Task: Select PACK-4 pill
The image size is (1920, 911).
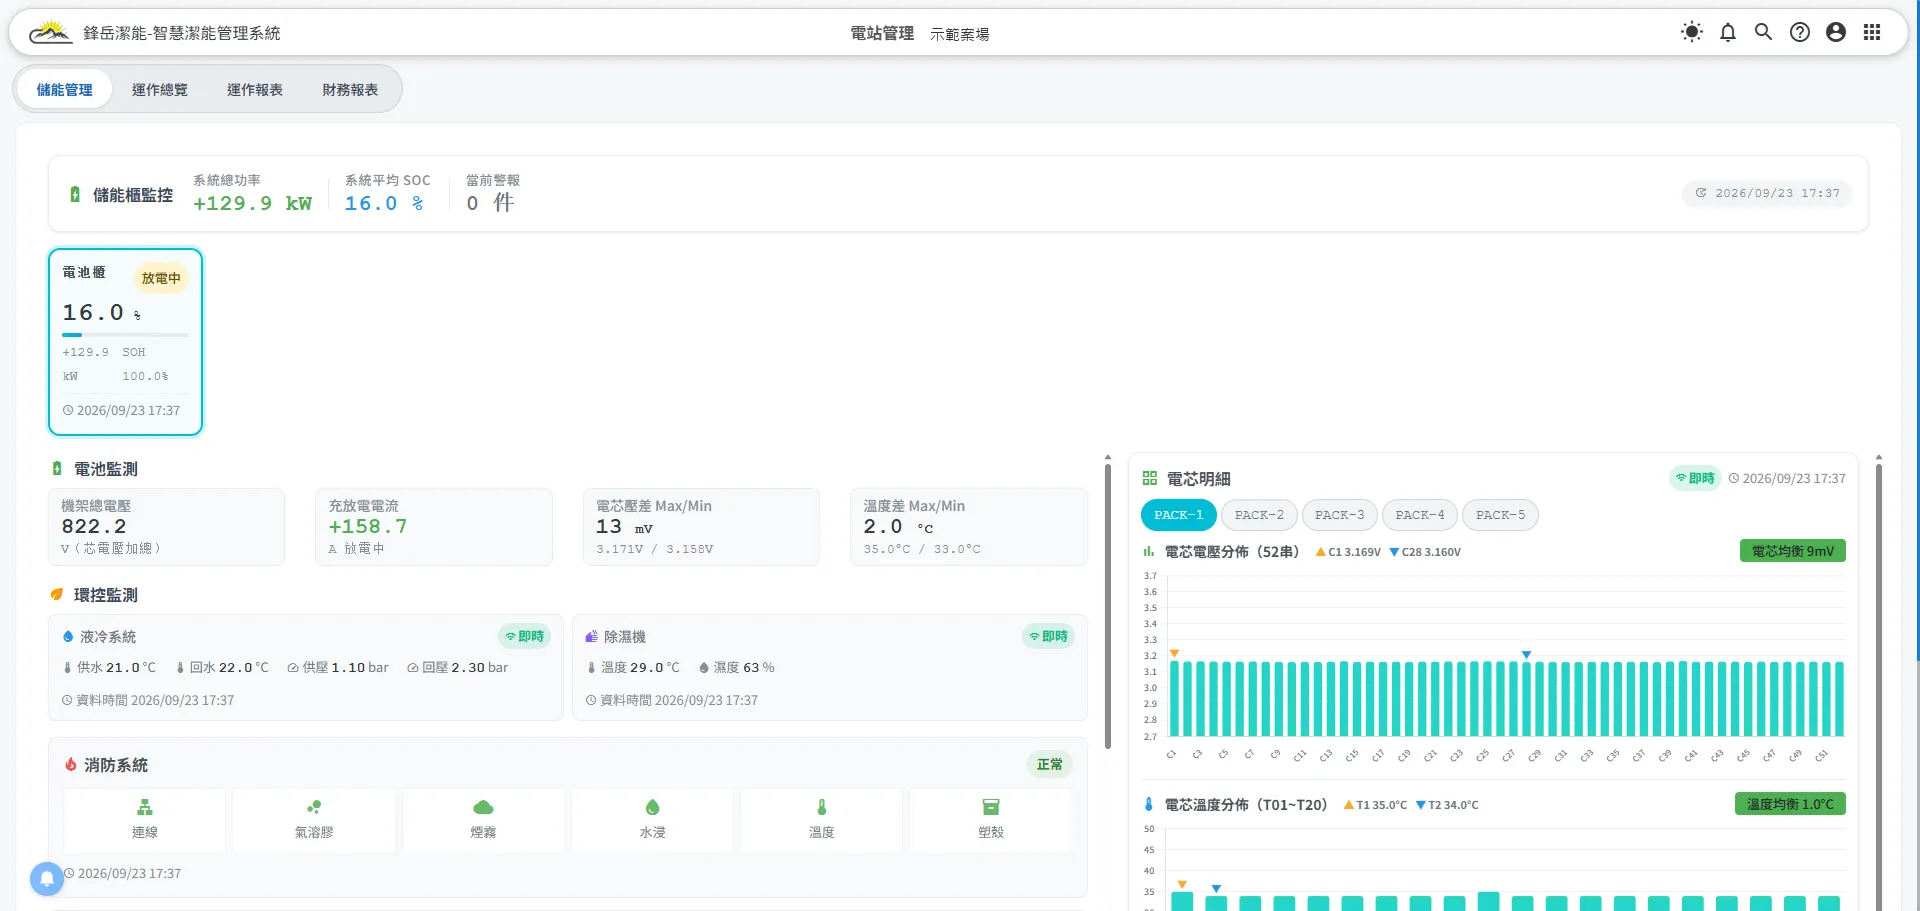Action: click(1420, 515)
